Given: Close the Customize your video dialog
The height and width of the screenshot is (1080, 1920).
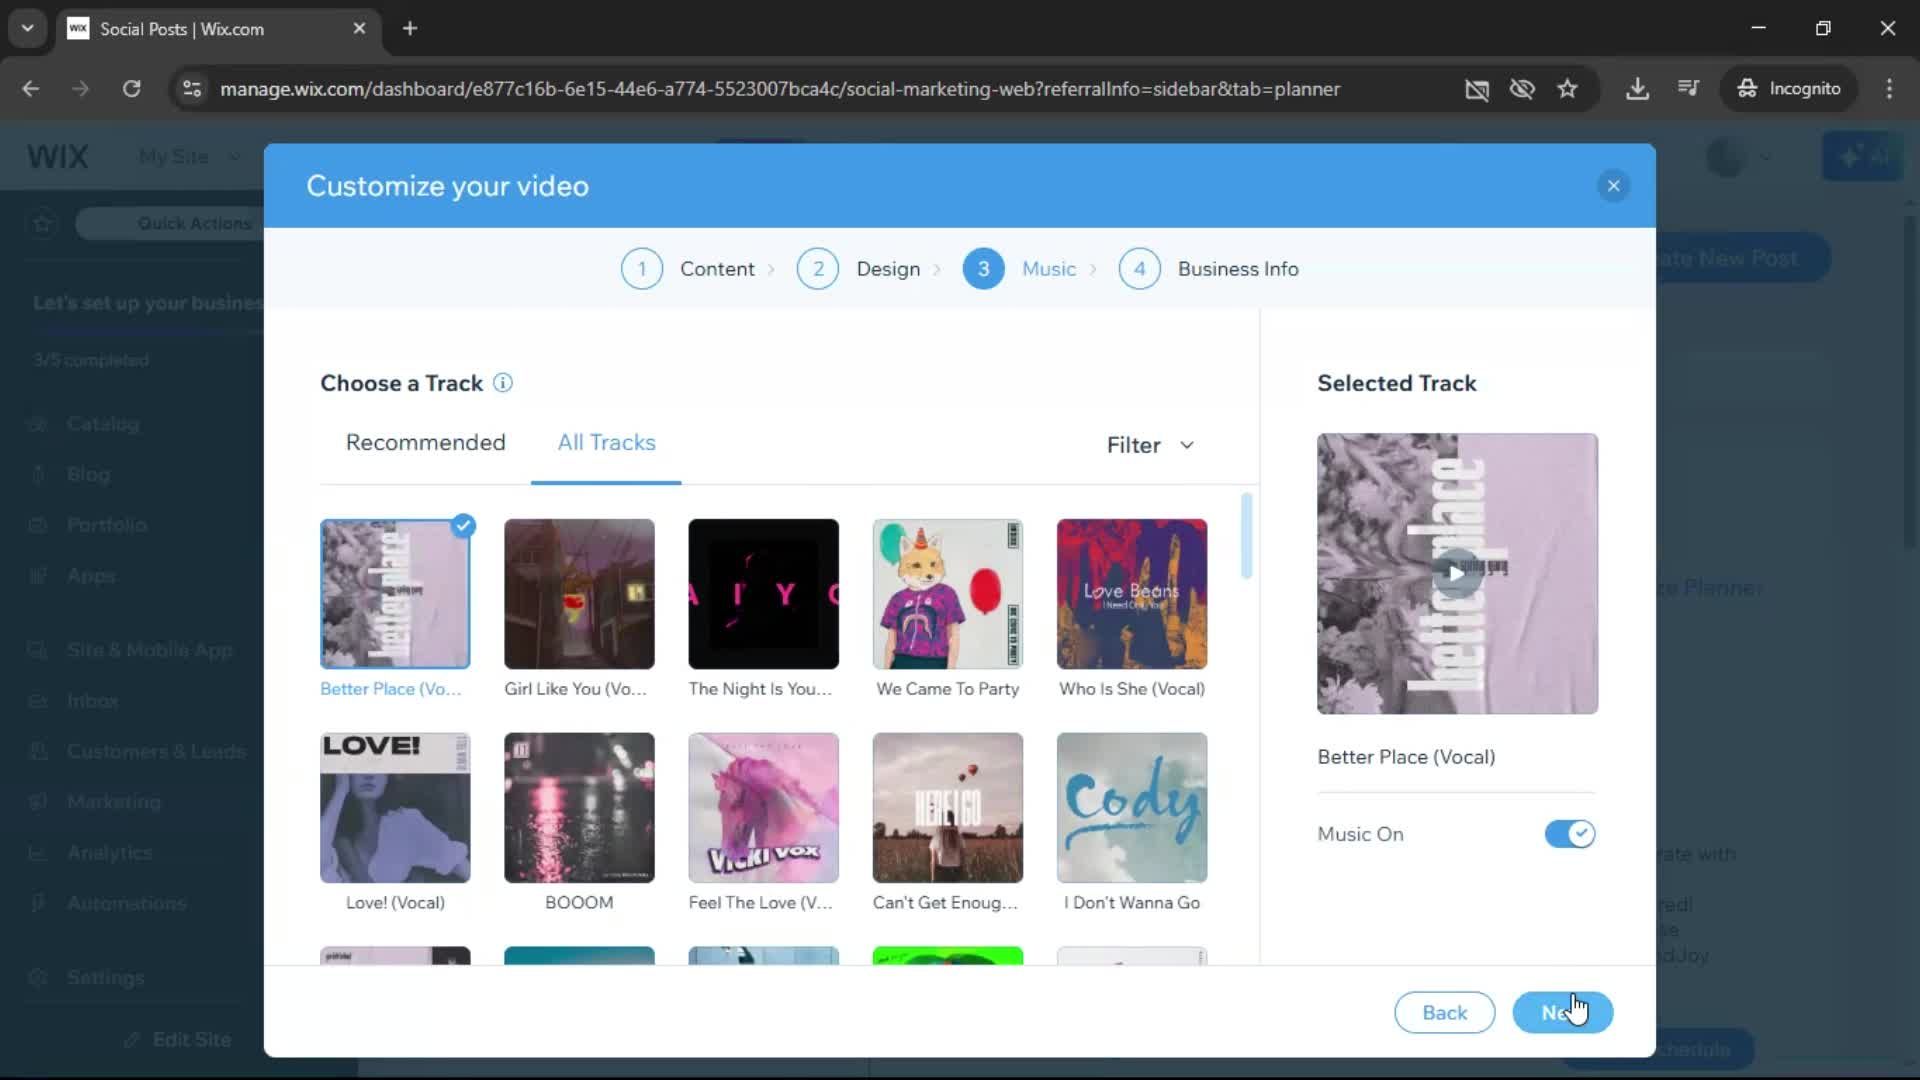Looking at the screenshot, I should [x=1613, y=186].
